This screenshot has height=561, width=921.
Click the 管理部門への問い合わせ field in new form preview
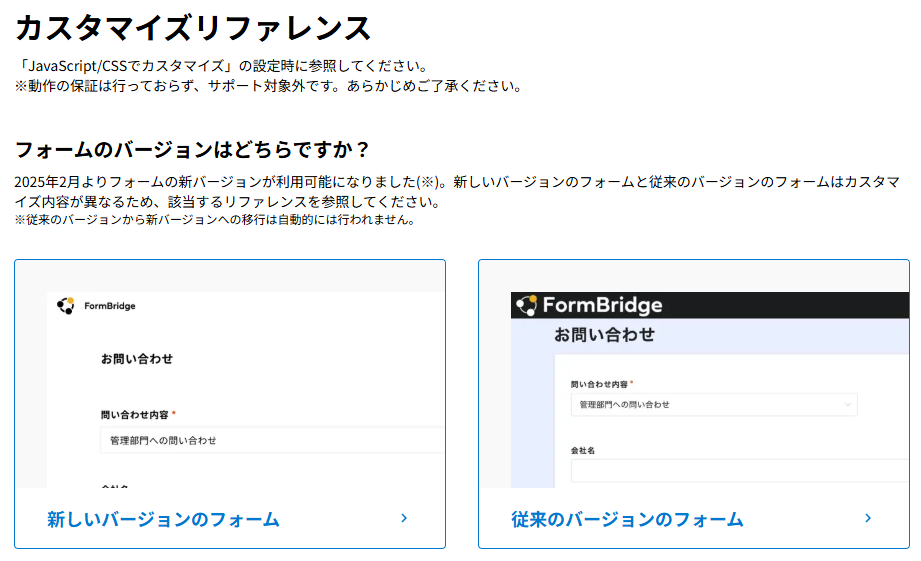[270, 440]
